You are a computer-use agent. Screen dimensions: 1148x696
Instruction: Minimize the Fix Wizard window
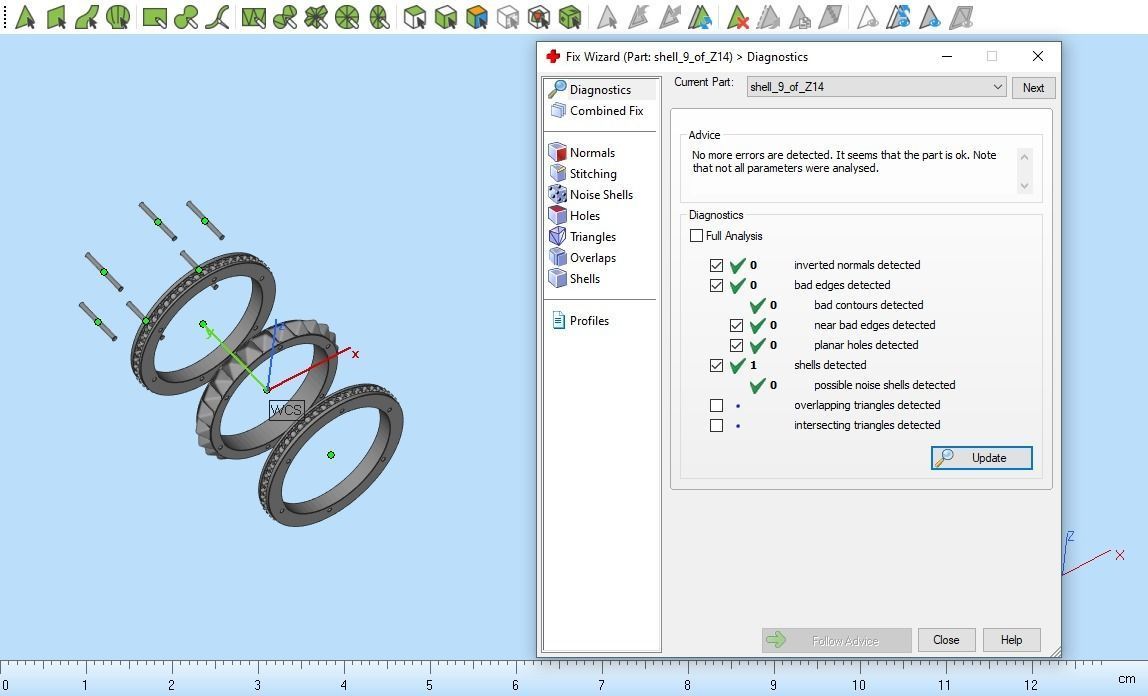(947, 56)
